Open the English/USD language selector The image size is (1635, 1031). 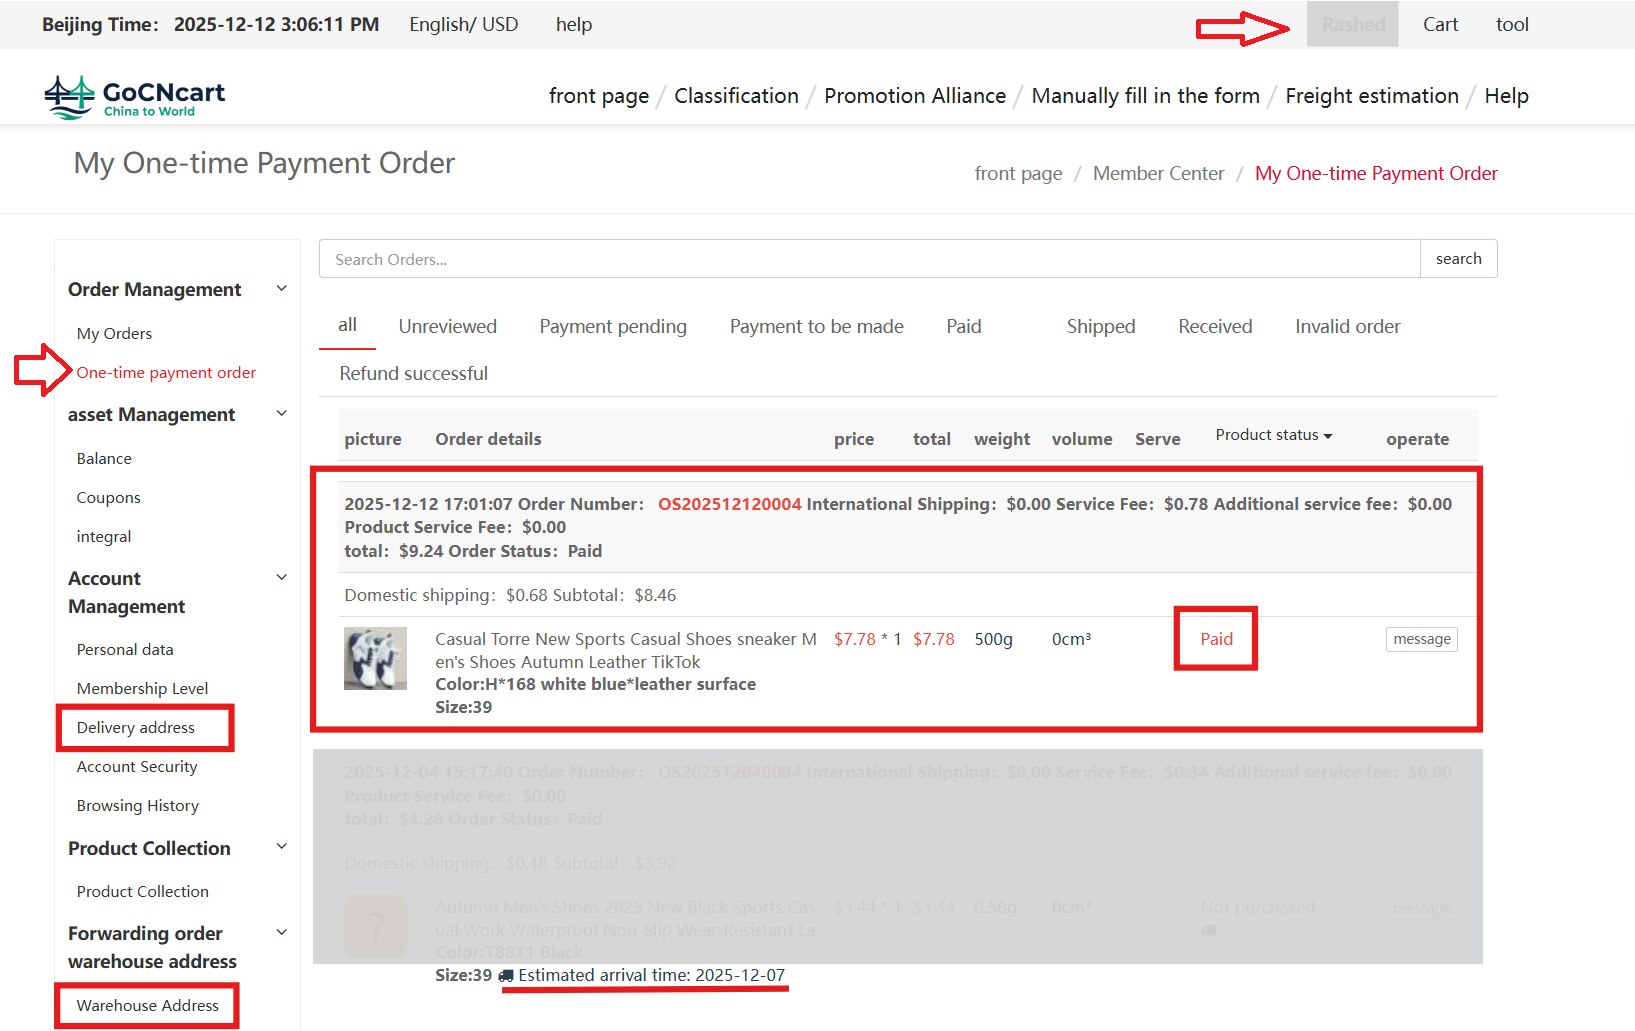[x=464, y=24]
